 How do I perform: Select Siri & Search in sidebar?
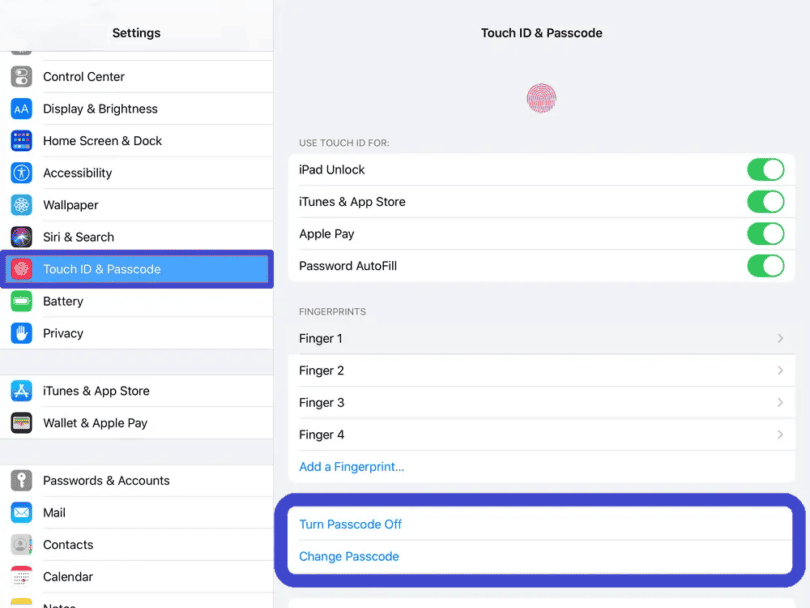pos(136,237)
